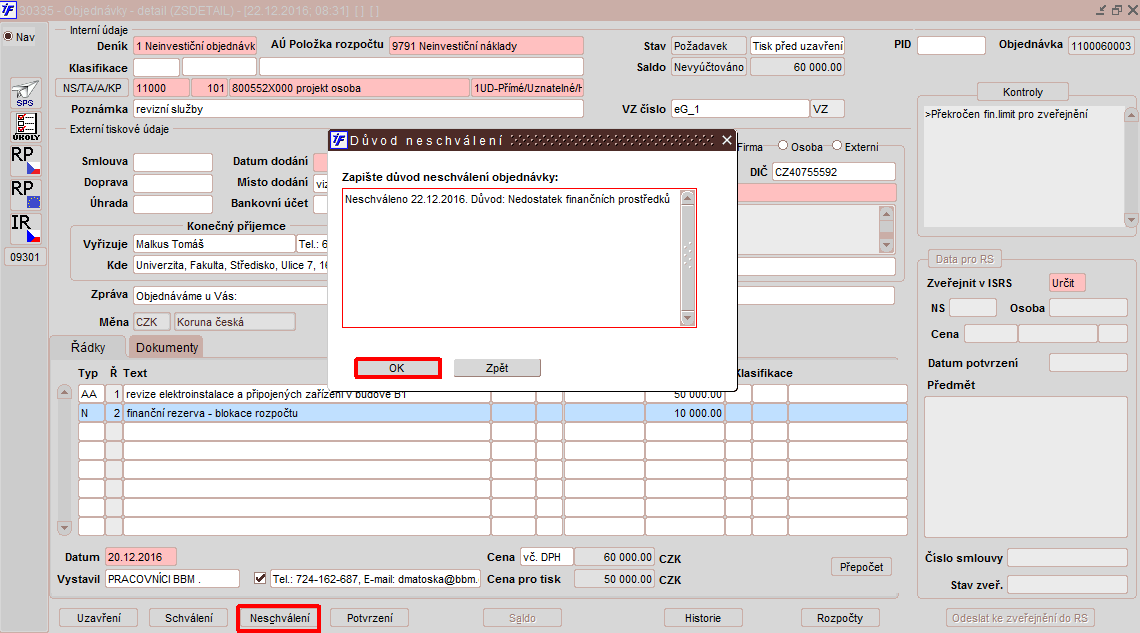Viewport: 1140px width, 633px height.
Task: Select row 'finanční rezerva - blokace rozpočtu'
Action: [x=306, y=413]
